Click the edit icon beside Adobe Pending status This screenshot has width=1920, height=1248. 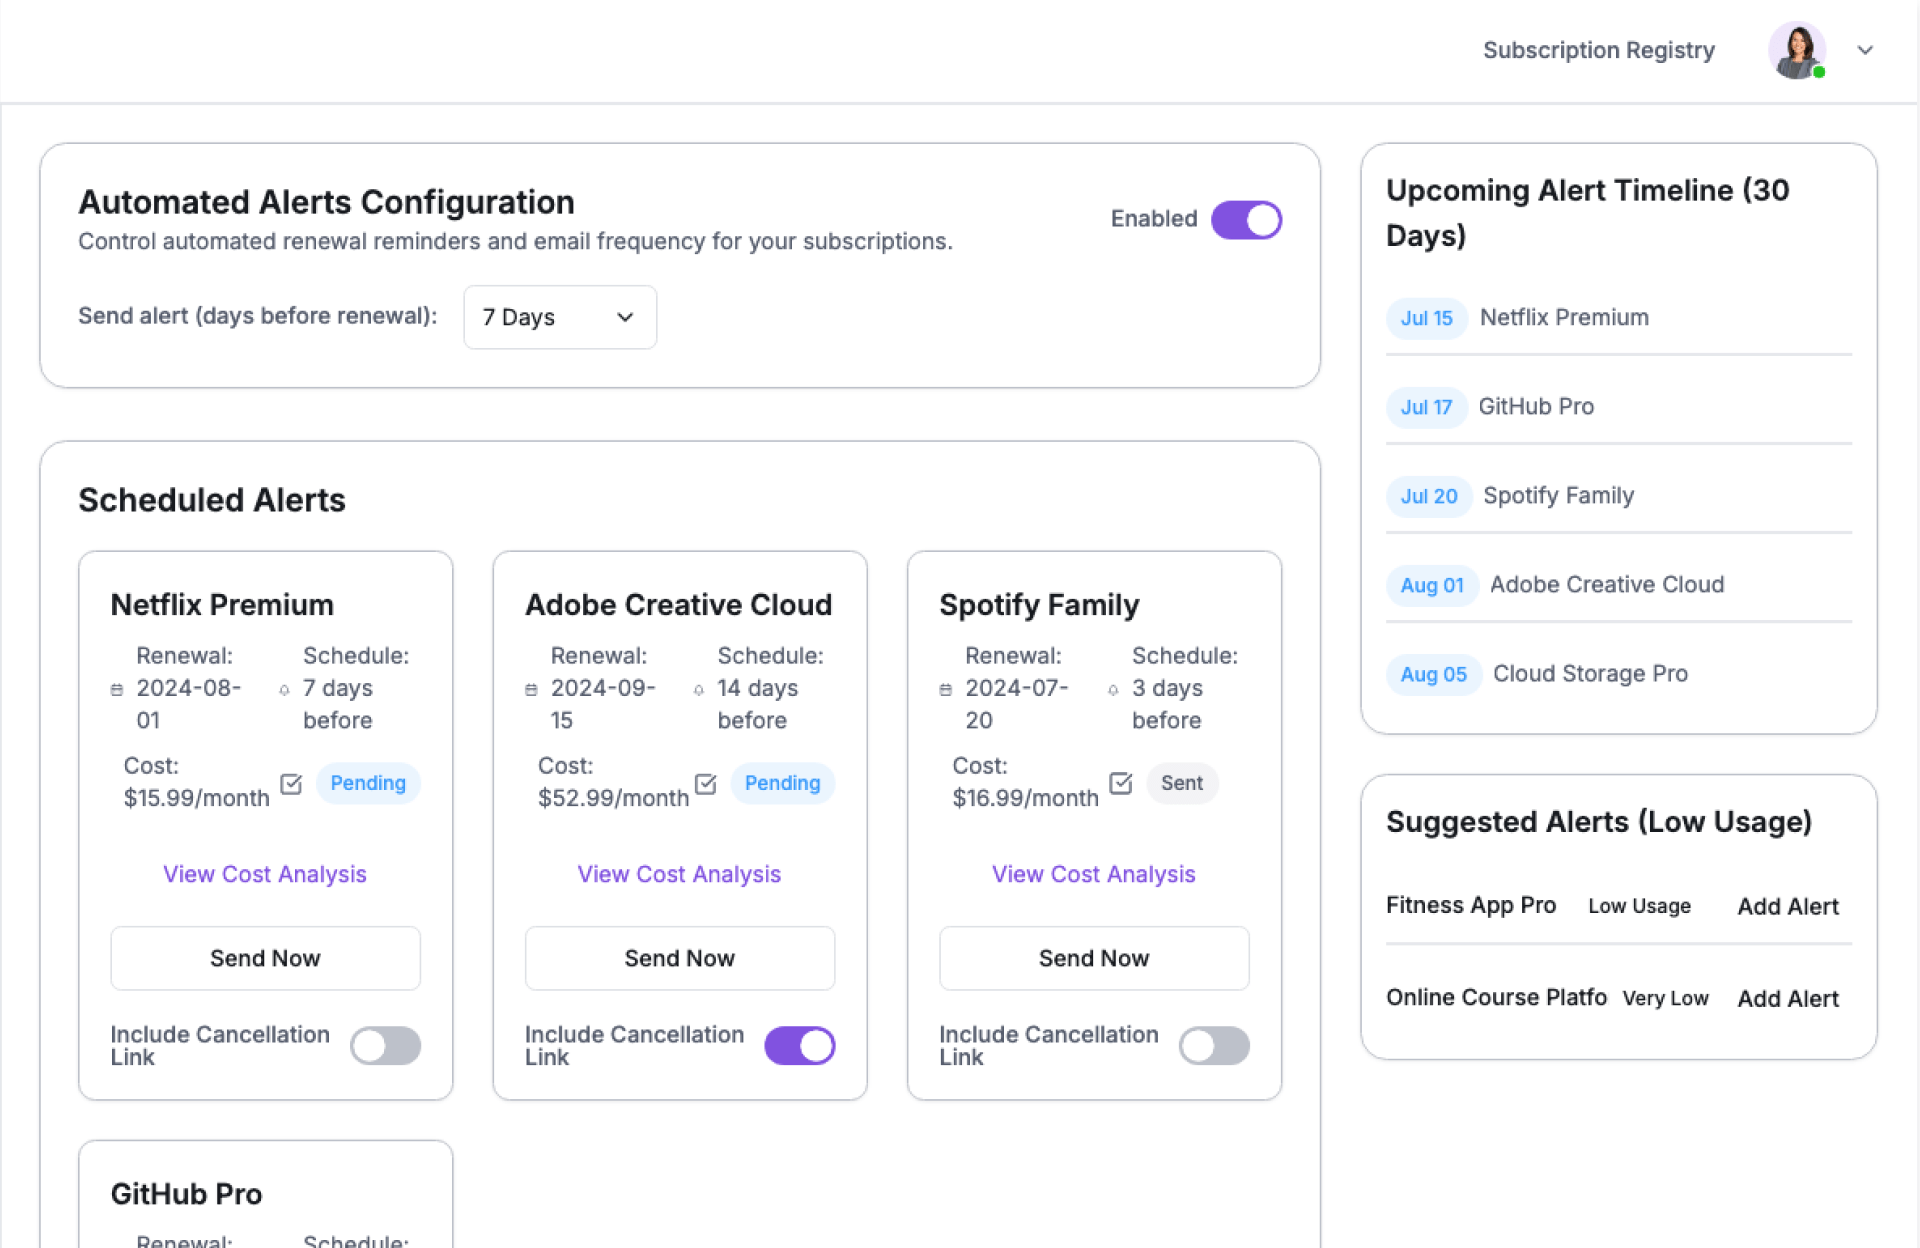coord(705,784)
